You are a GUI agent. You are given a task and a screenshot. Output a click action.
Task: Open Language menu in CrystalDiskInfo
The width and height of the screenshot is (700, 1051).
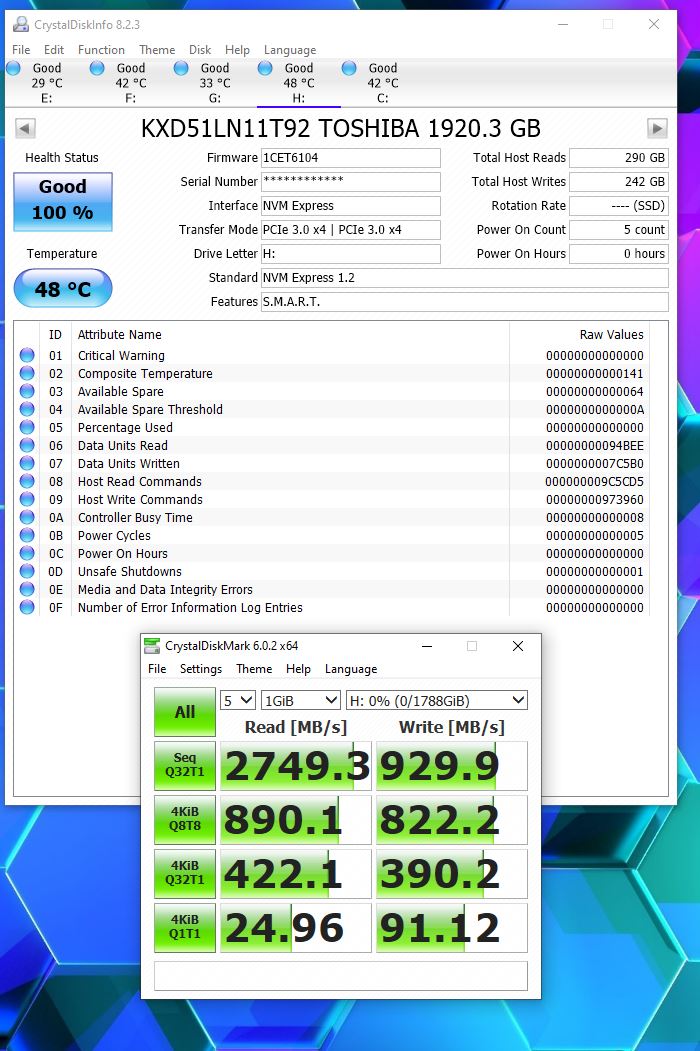tap(290, 50)
